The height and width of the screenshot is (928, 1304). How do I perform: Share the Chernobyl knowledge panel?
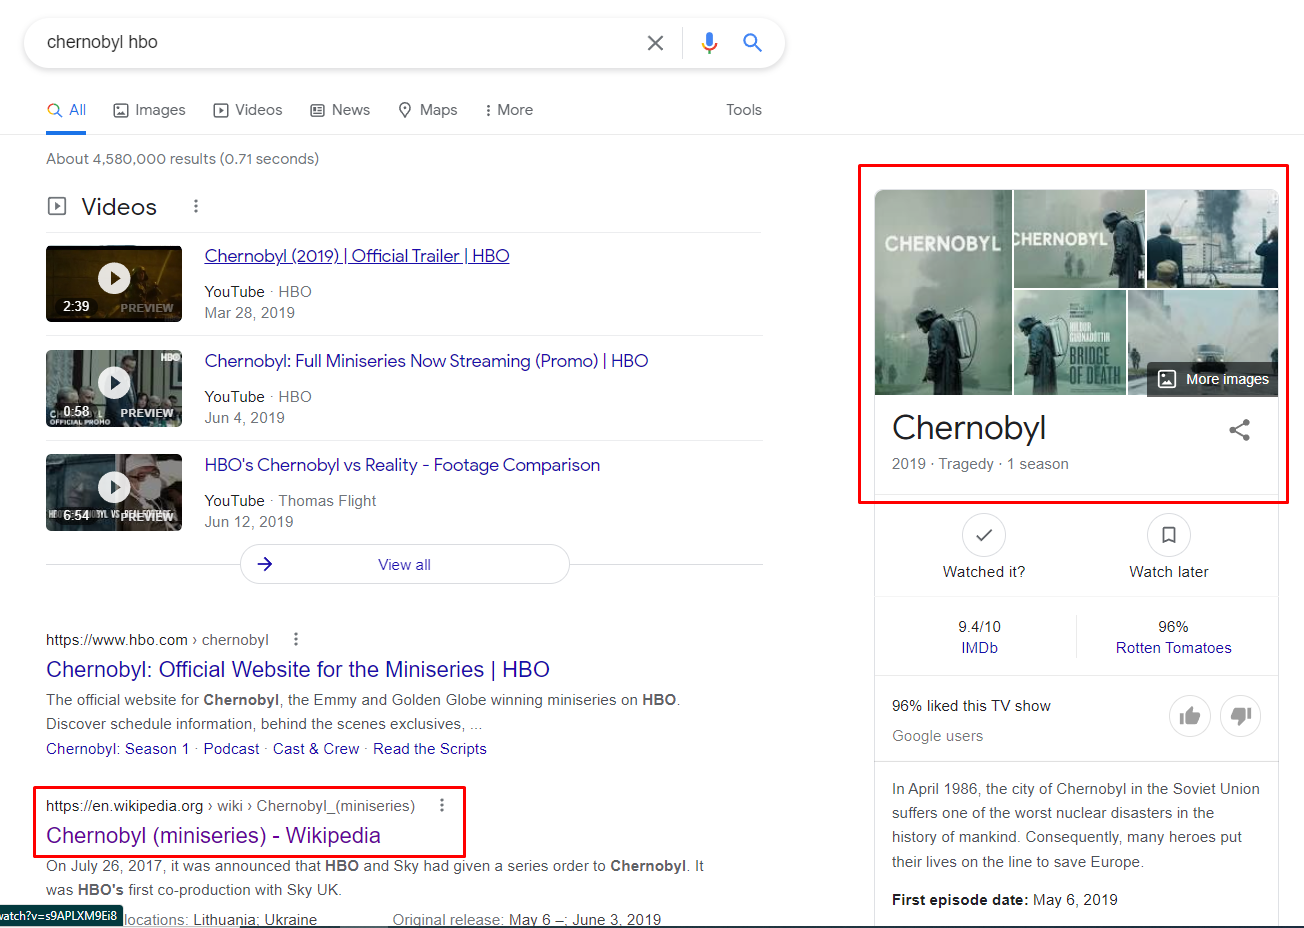point(1239,430)
